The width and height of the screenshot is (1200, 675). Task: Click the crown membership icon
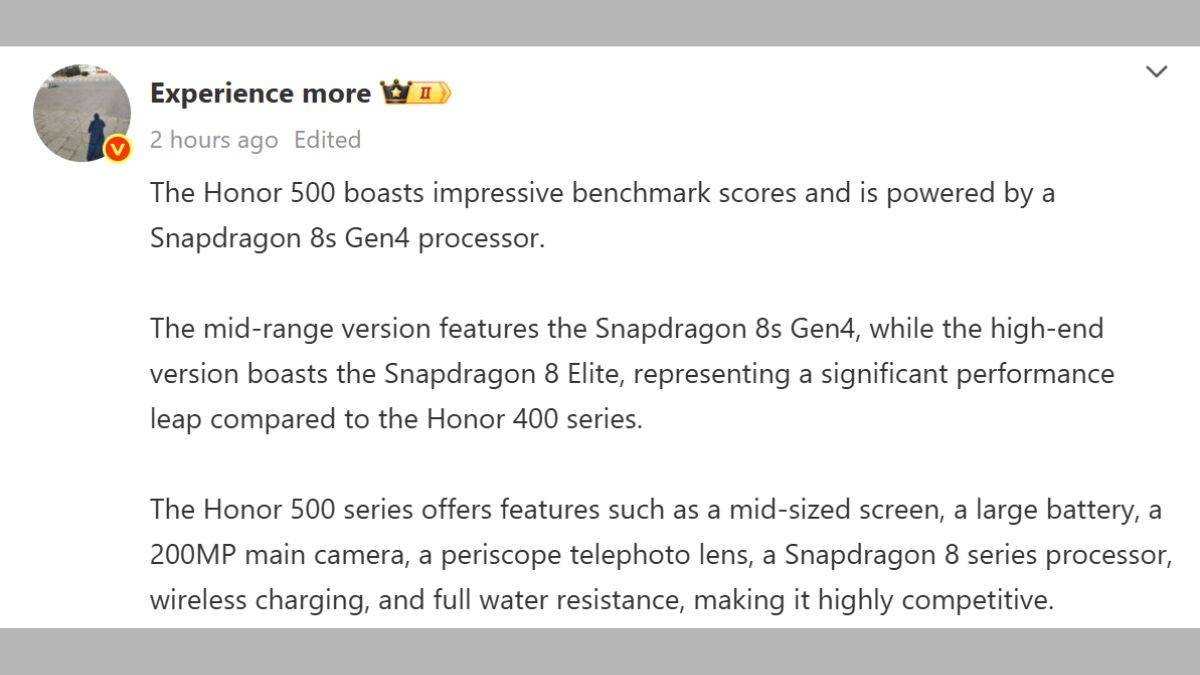pos(395,93)
